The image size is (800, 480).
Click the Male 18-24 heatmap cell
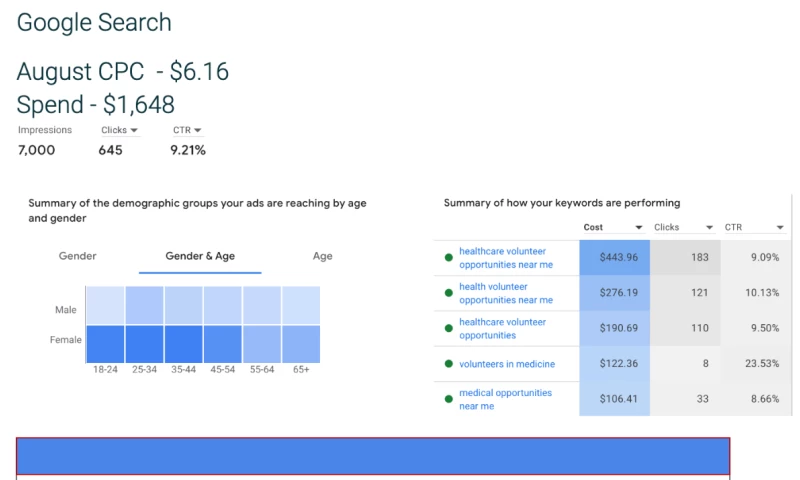tap(105, 305)
